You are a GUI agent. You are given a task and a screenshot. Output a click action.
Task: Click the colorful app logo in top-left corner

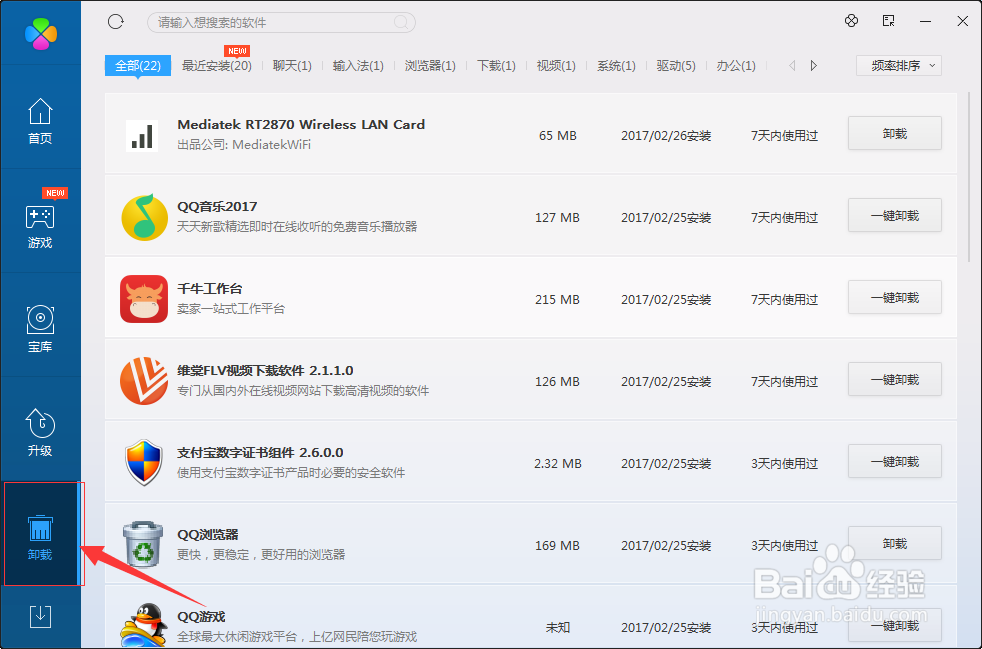pyautogui.click(x=40, y=33)
